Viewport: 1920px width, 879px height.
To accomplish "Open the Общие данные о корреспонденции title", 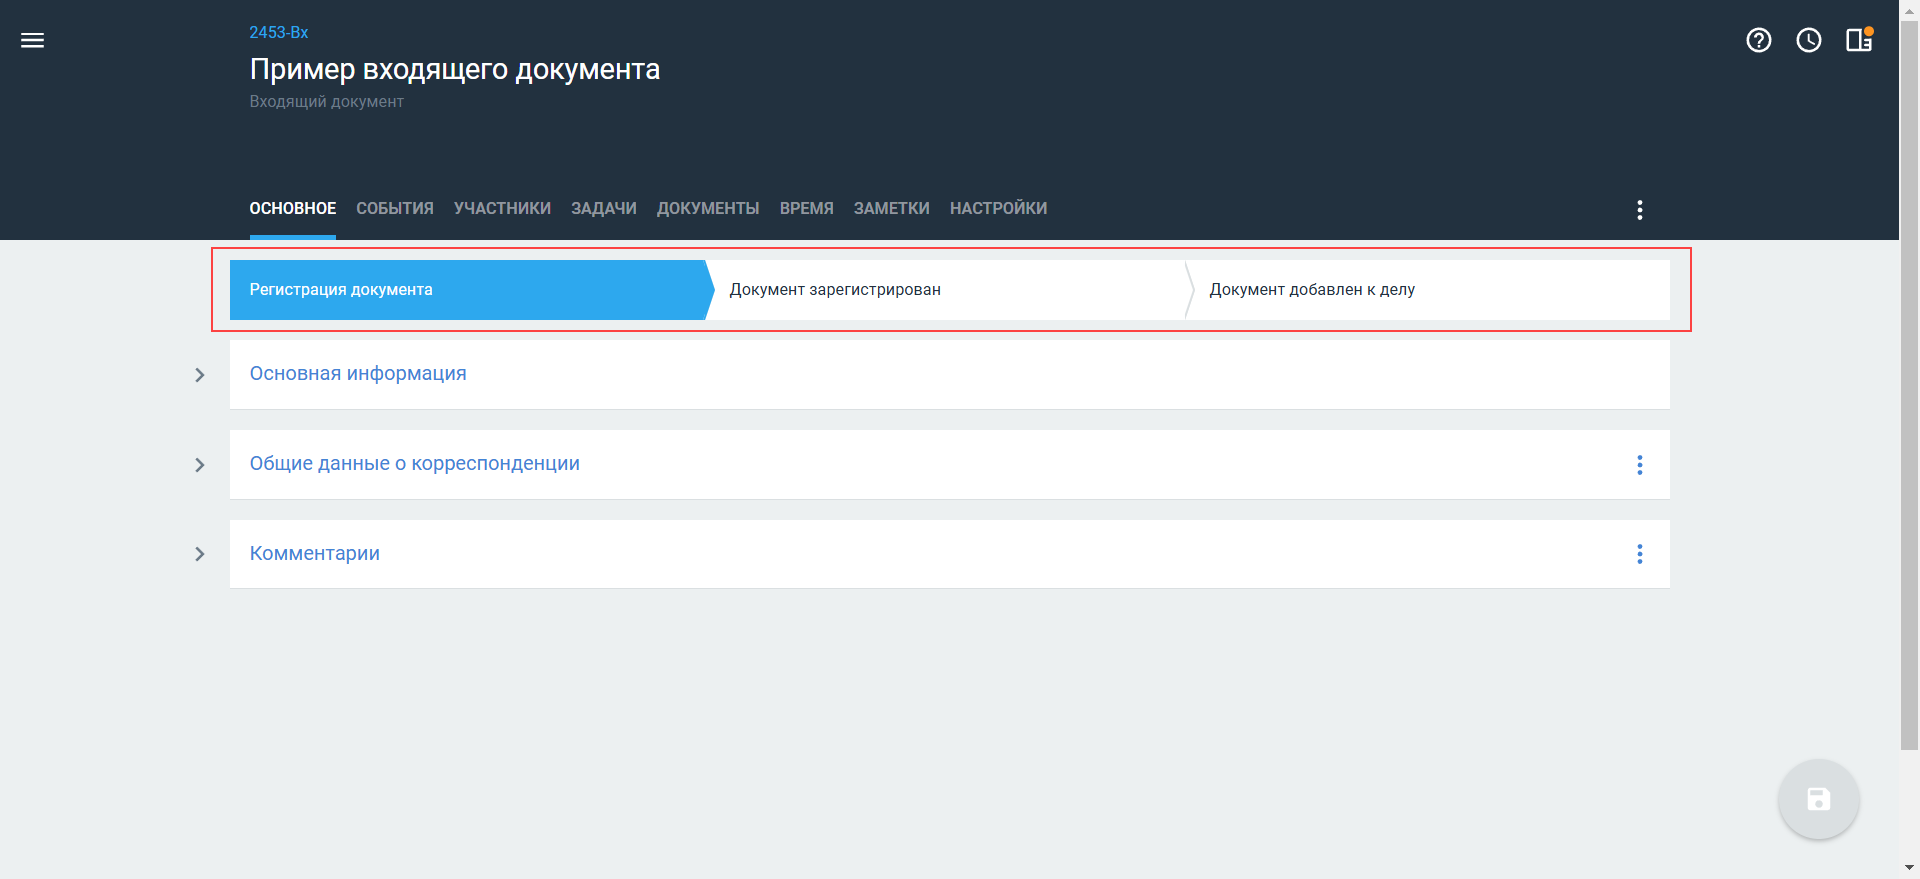I will tap(415, 463).
